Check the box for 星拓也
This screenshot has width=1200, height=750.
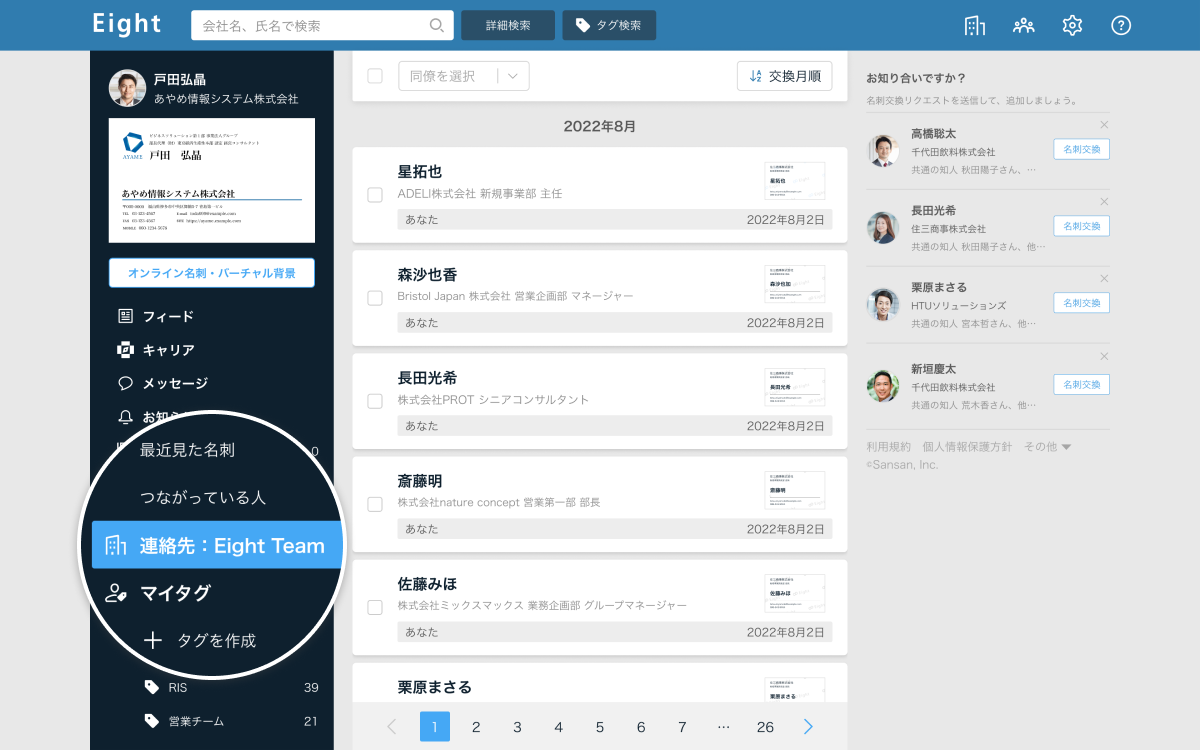(375, 195)
